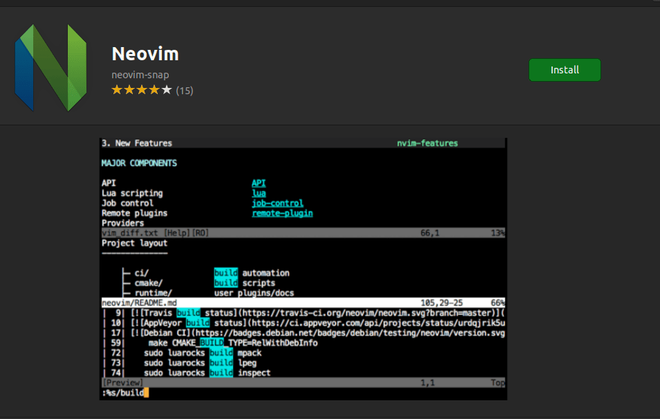Click the (15) review count
This screenshot has width=660, height=419.
pos(184,91)
